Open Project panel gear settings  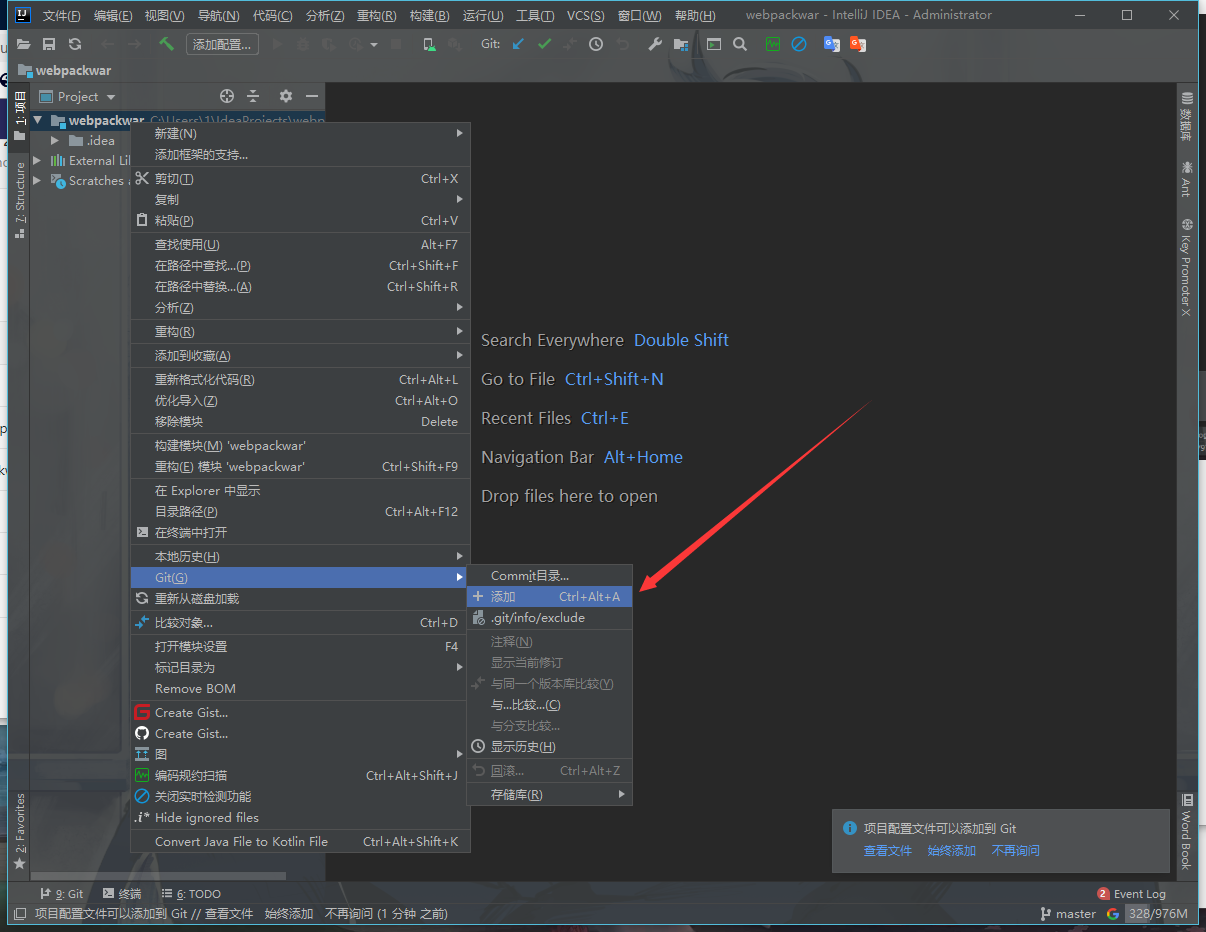[286, 96]
